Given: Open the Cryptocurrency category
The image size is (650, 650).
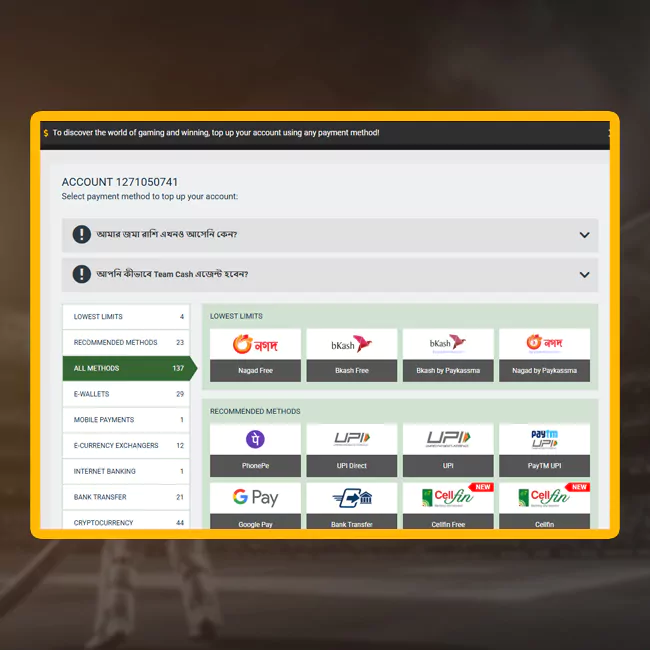Looking at the screenshot, I should [126, 520].
